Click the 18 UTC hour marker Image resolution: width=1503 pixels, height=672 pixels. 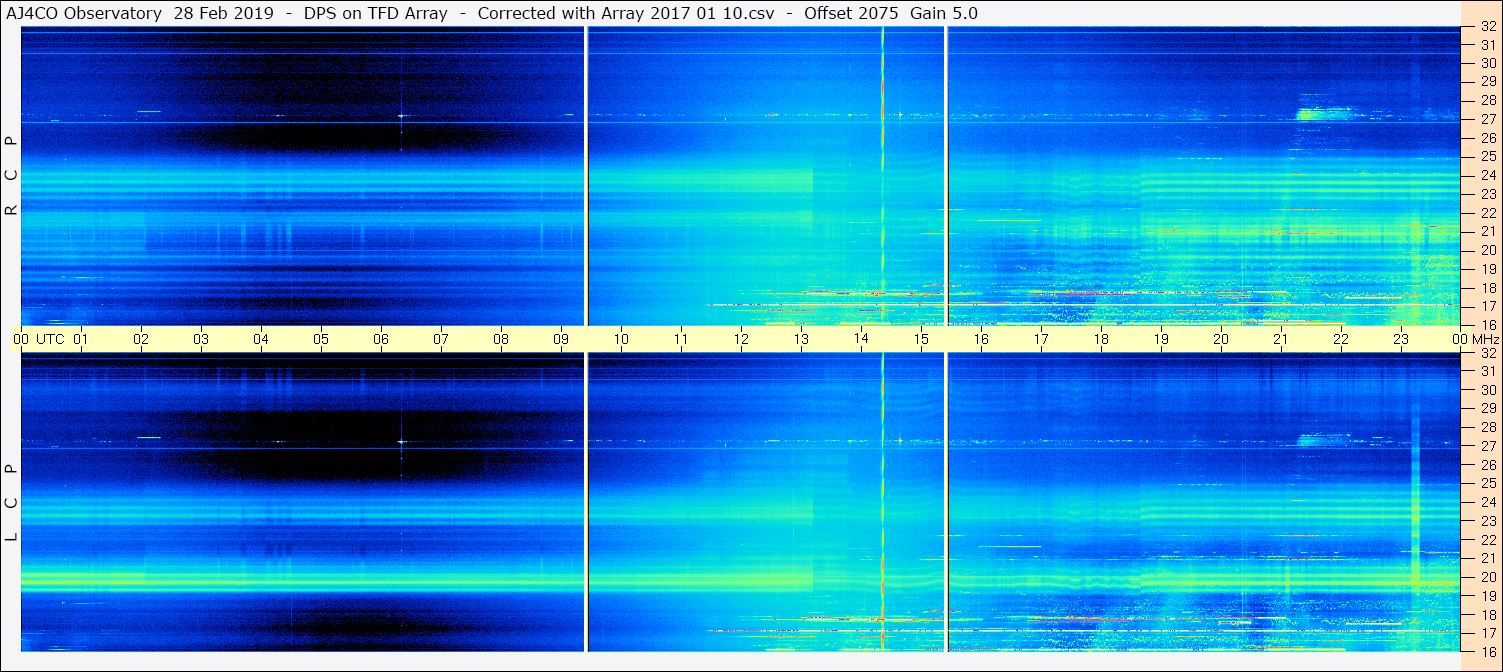(x=1101, y=339)
